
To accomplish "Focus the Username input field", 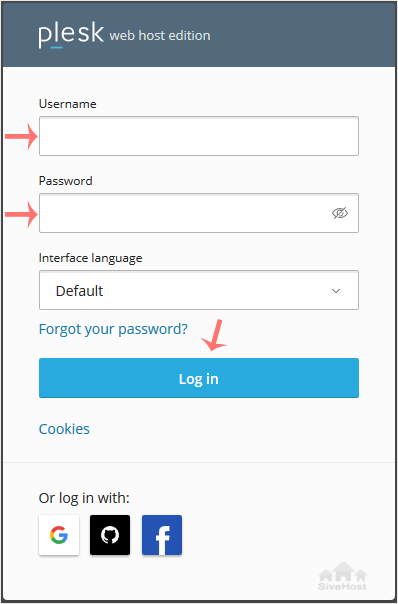I will (x=199, y=136).
